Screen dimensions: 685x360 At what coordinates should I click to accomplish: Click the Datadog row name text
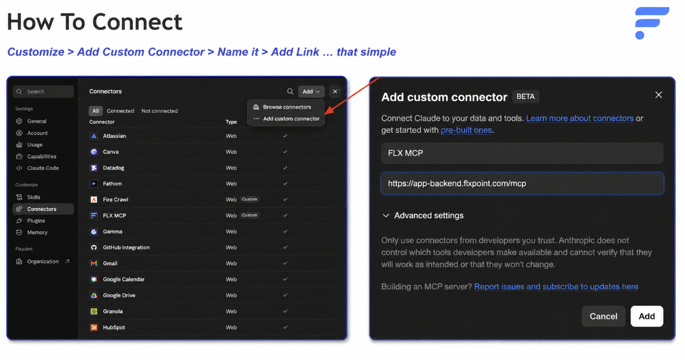pyautogui.click(x=113, y=168)
